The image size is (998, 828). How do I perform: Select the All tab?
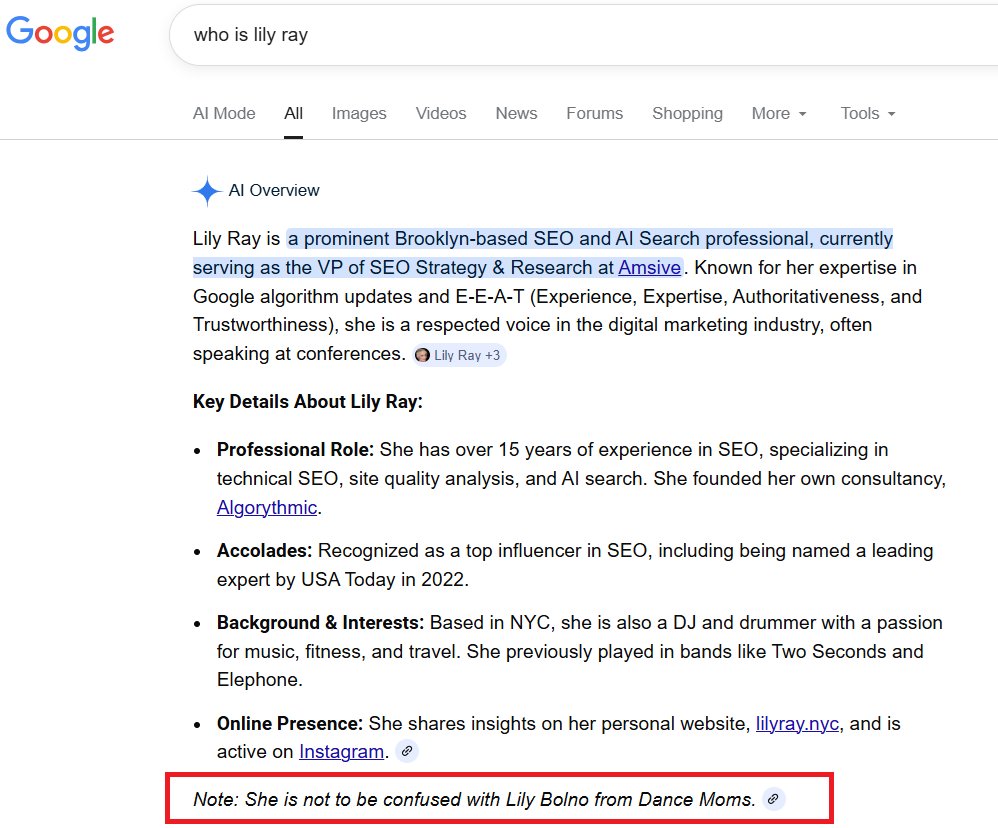[x=293, y=113]
